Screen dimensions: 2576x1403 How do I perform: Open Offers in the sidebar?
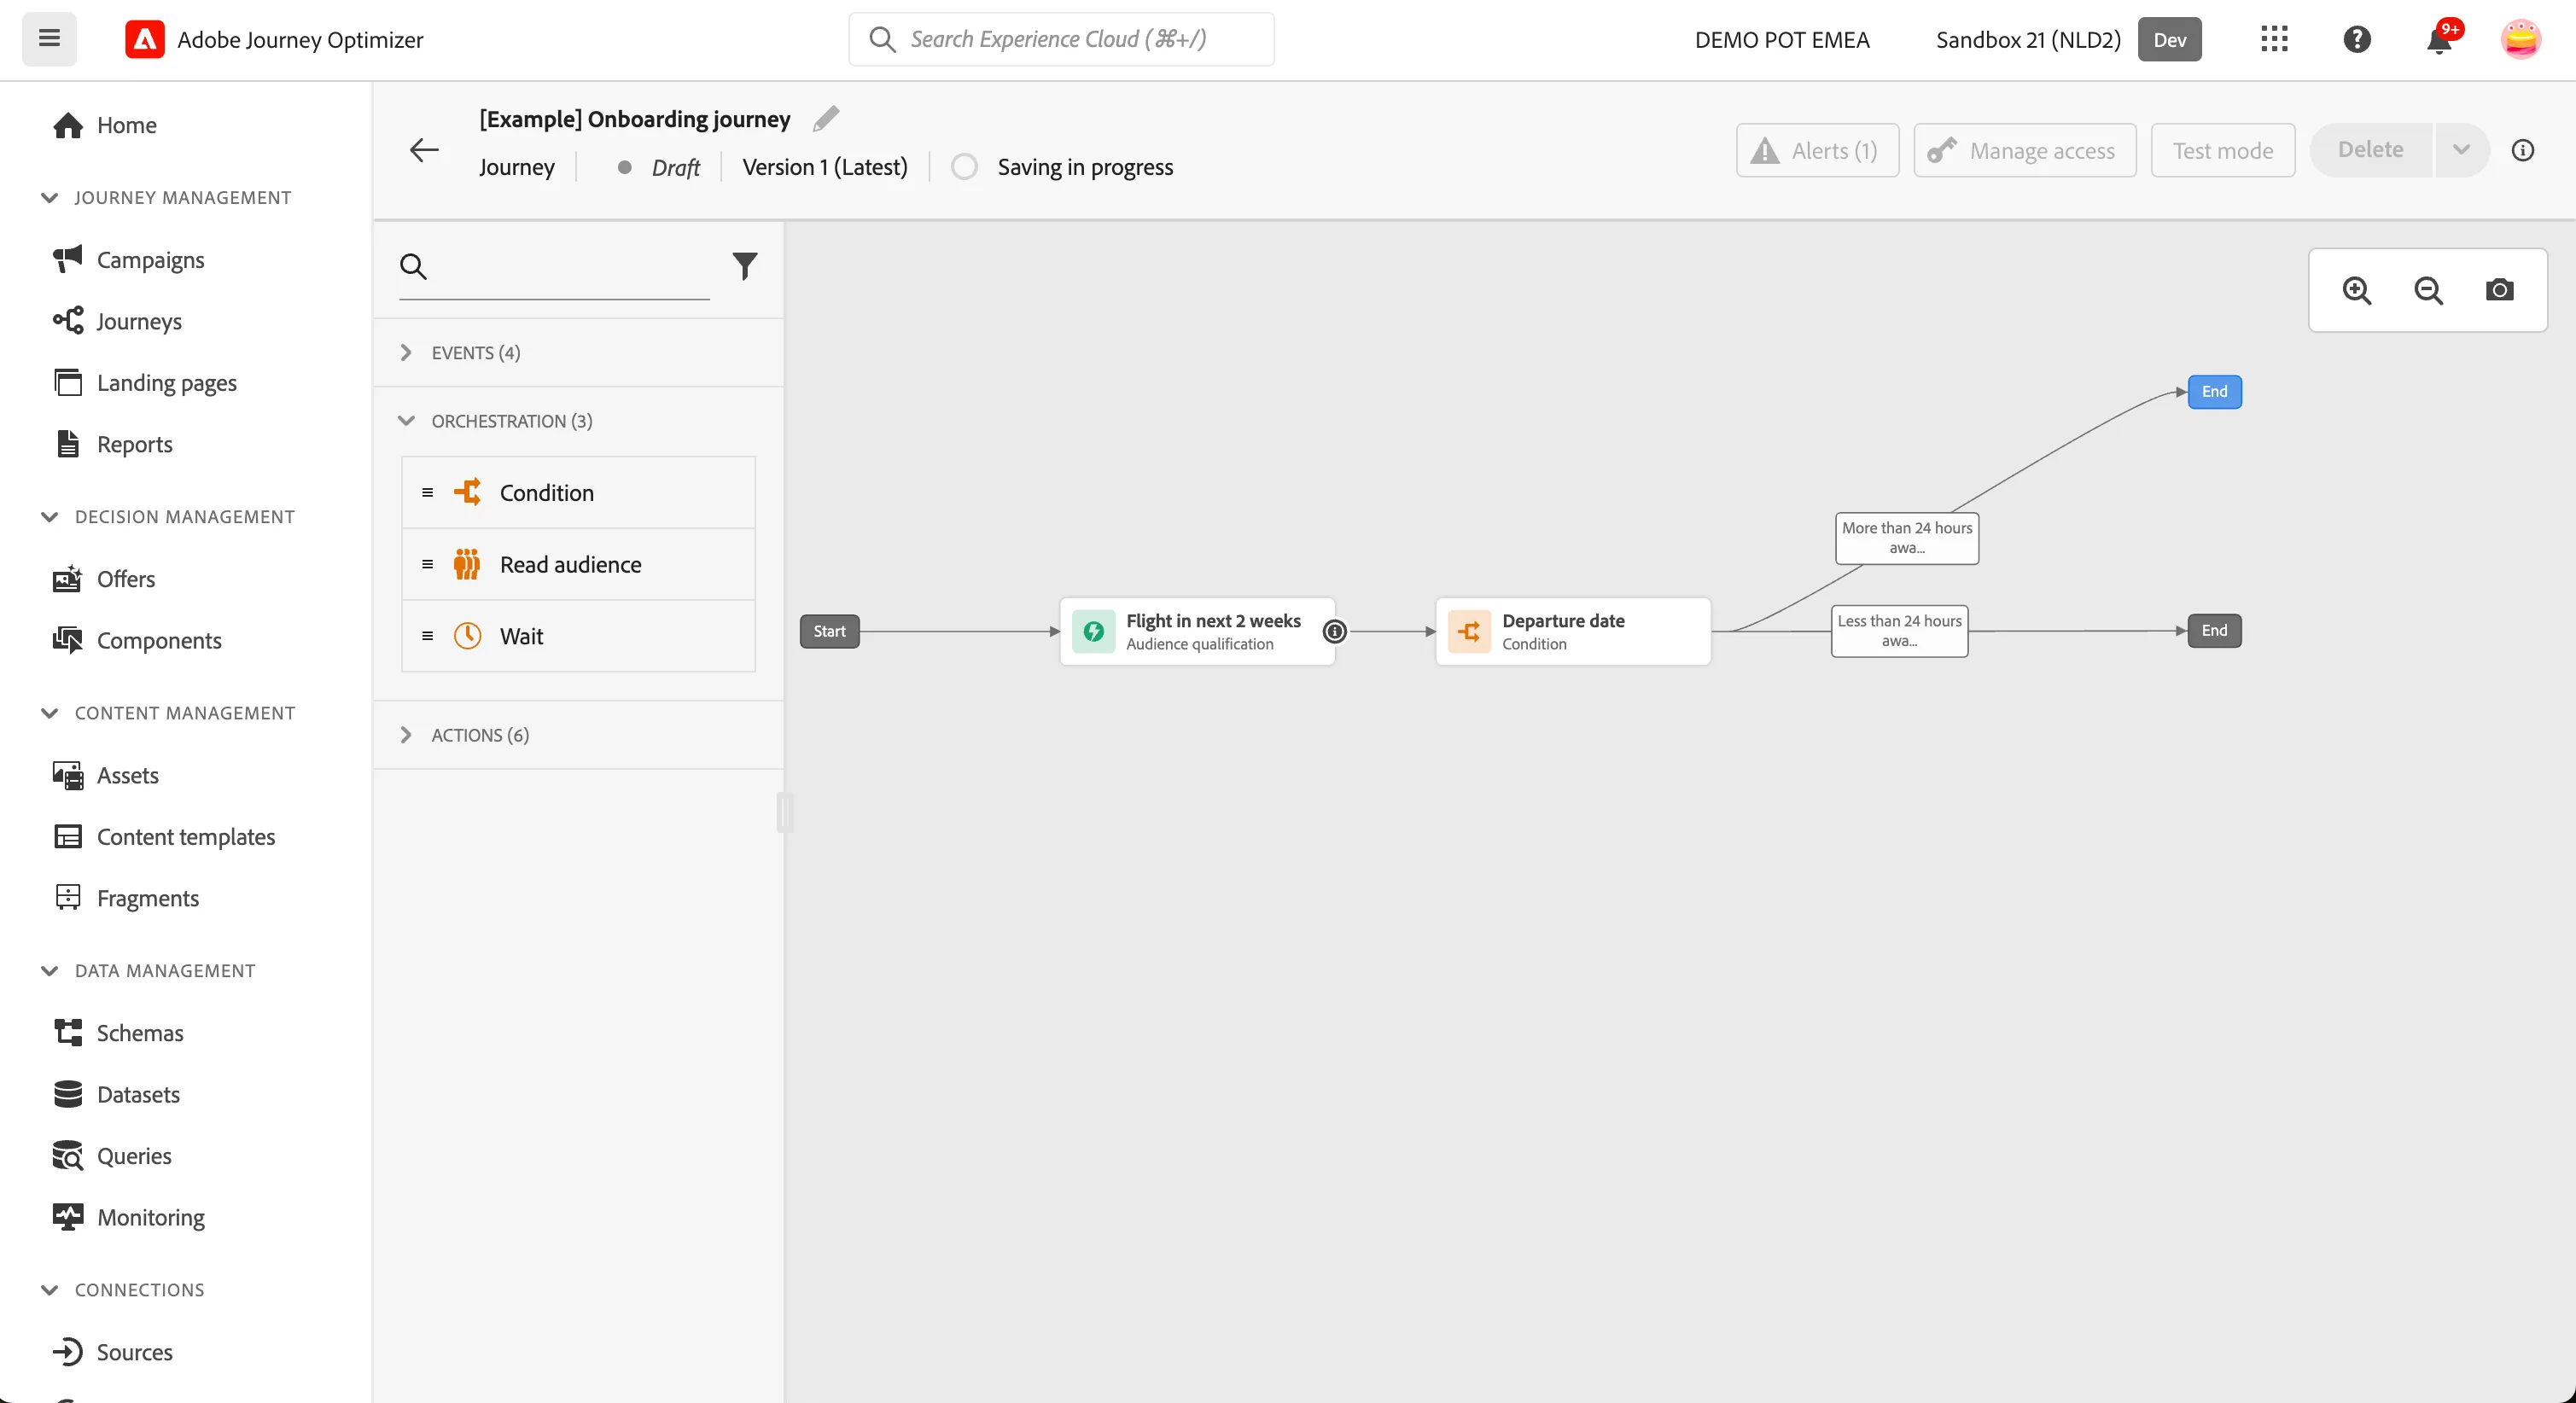point(125,579)
